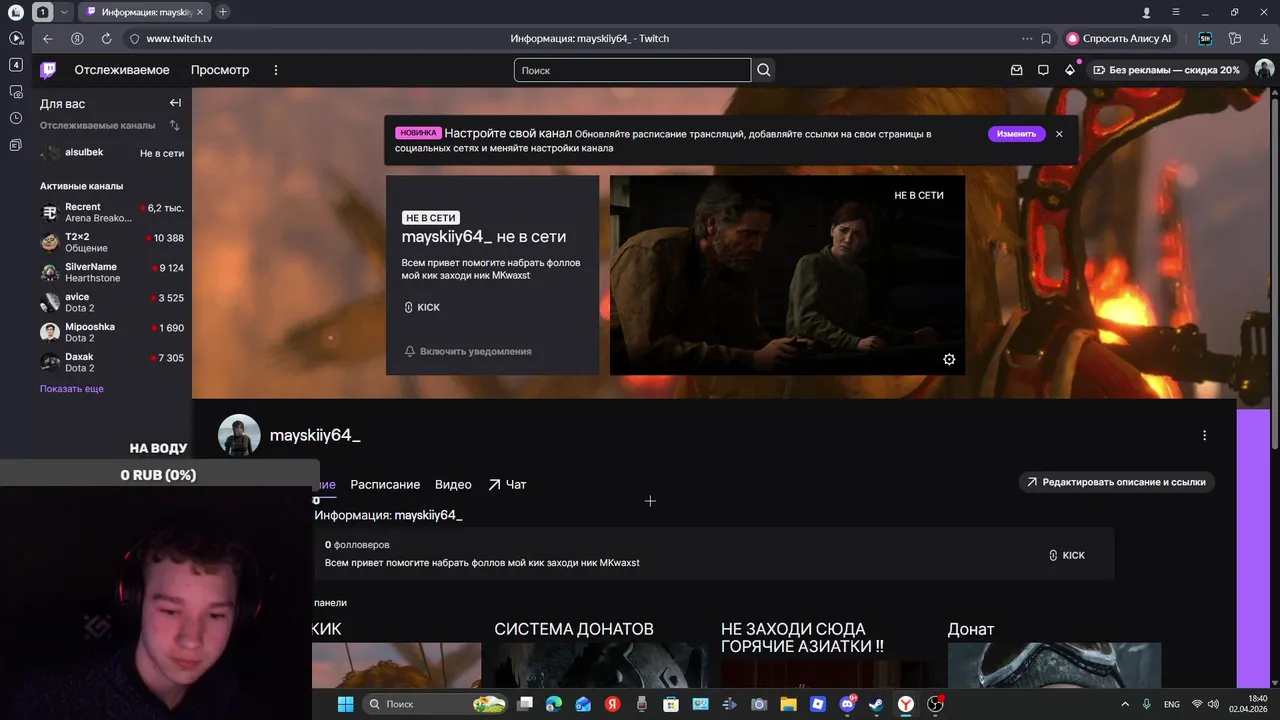Open Discord from taskbar

(x=847, y=704)
